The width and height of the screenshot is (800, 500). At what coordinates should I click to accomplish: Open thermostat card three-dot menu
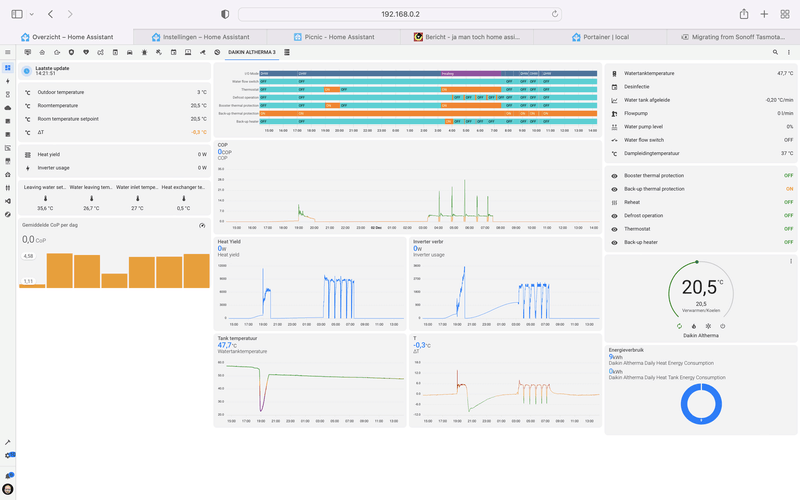[x=789, y=262]
